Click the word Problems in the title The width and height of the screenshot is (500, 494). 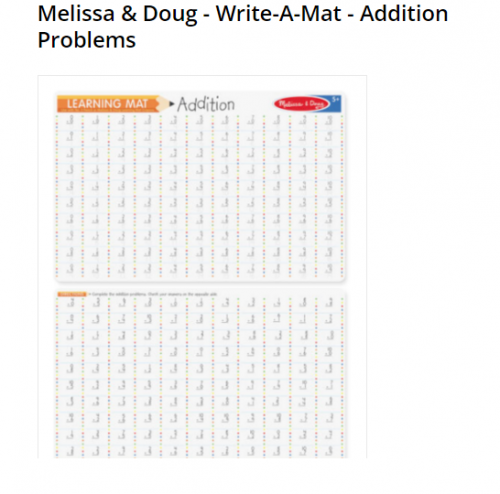click(x=87, y=40)
